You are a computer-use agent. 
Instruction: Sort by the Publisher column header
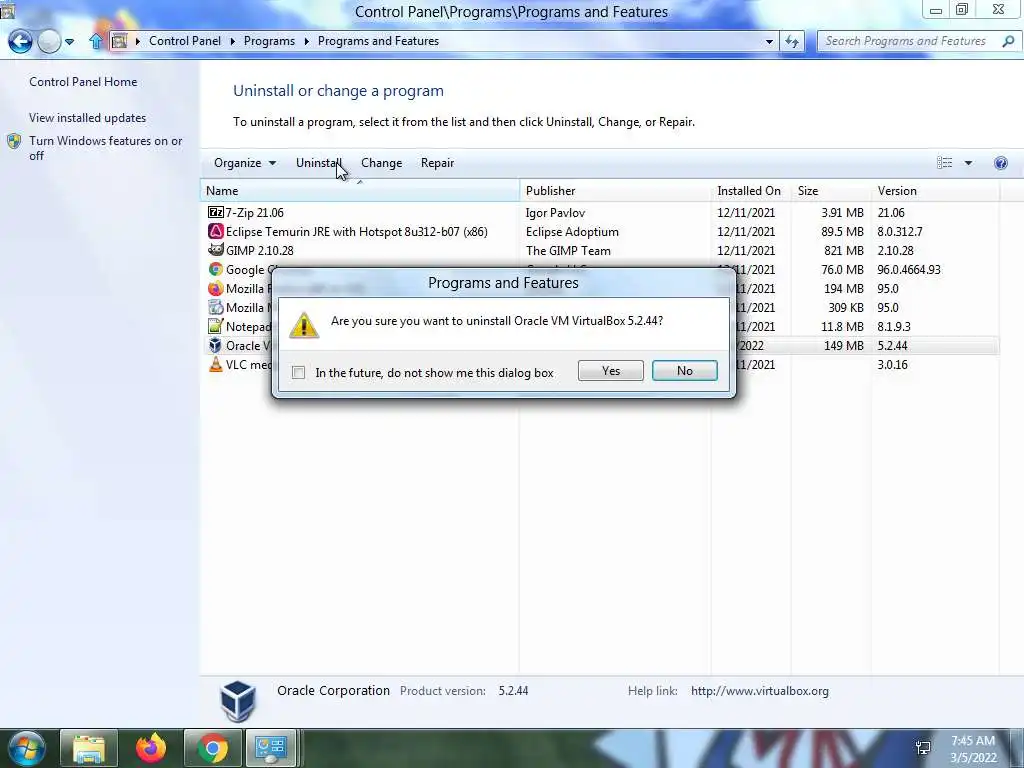click(x=615, y=191)
